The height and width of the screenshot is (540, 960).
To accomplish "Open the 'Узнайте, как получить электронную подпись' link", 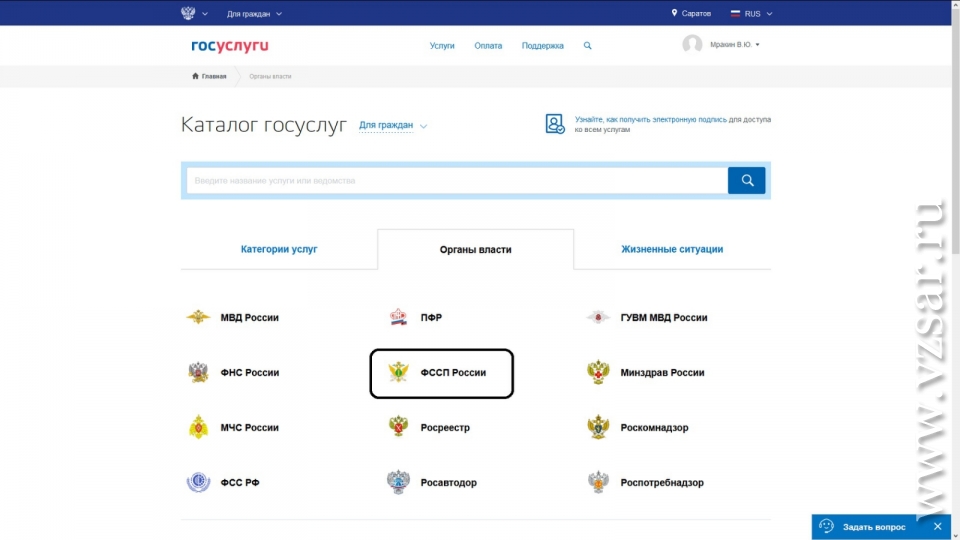I will (650, 119).
